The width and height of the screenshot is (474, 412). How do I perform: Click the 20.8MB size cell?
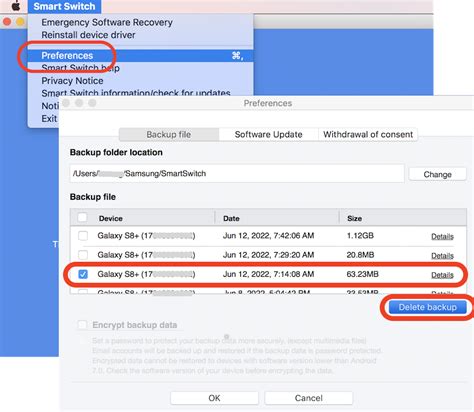click(360, 255)
